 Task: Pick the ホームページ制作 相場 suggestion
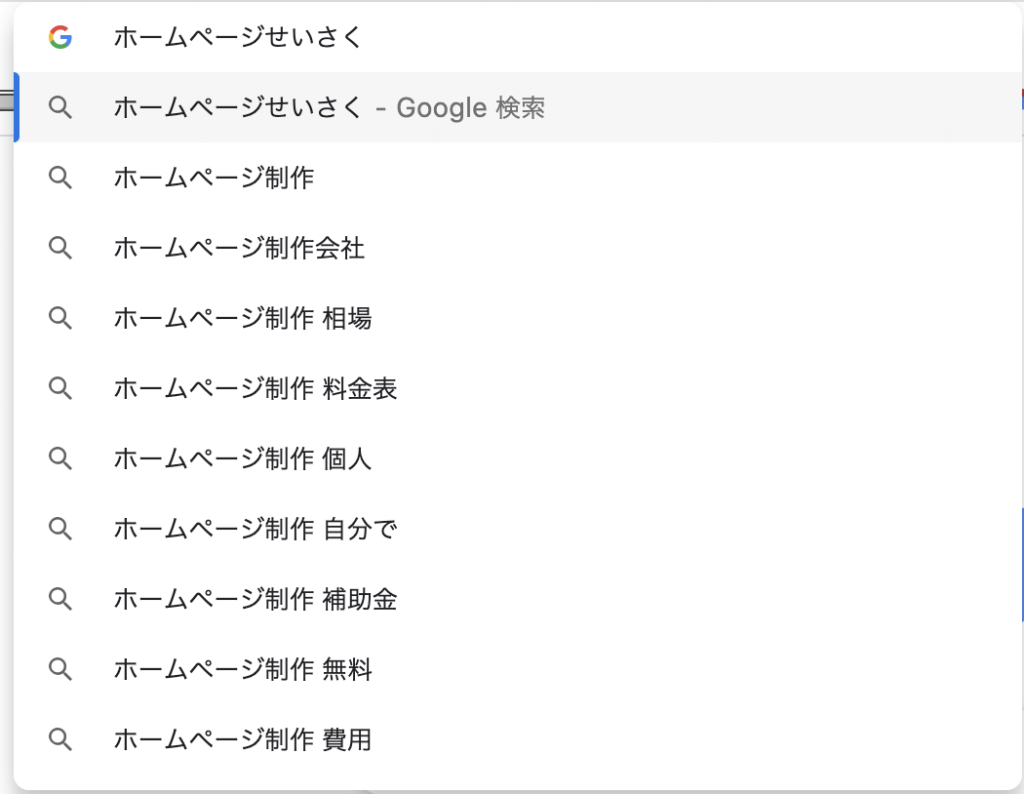(x=243, y=318)
